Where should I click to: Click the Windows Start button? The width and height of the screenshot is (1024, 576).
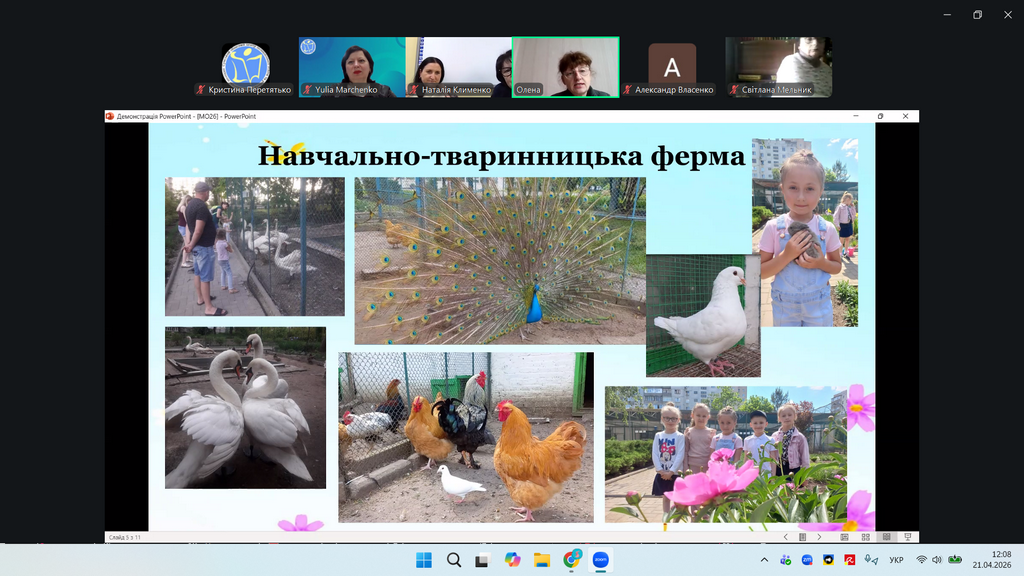424,560
